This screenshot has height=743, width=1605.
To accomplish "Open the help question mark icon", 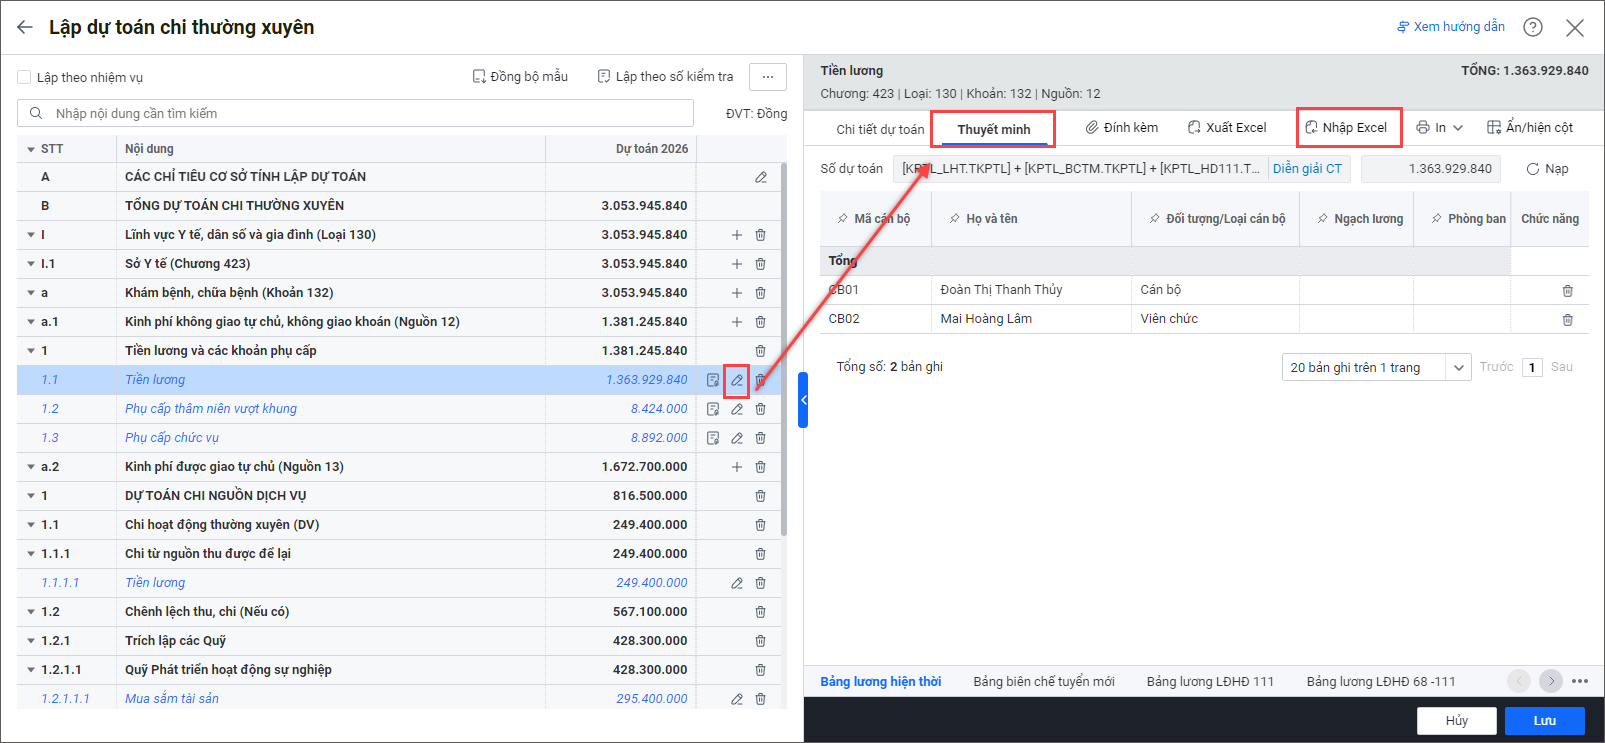I will coord(1532,27).
